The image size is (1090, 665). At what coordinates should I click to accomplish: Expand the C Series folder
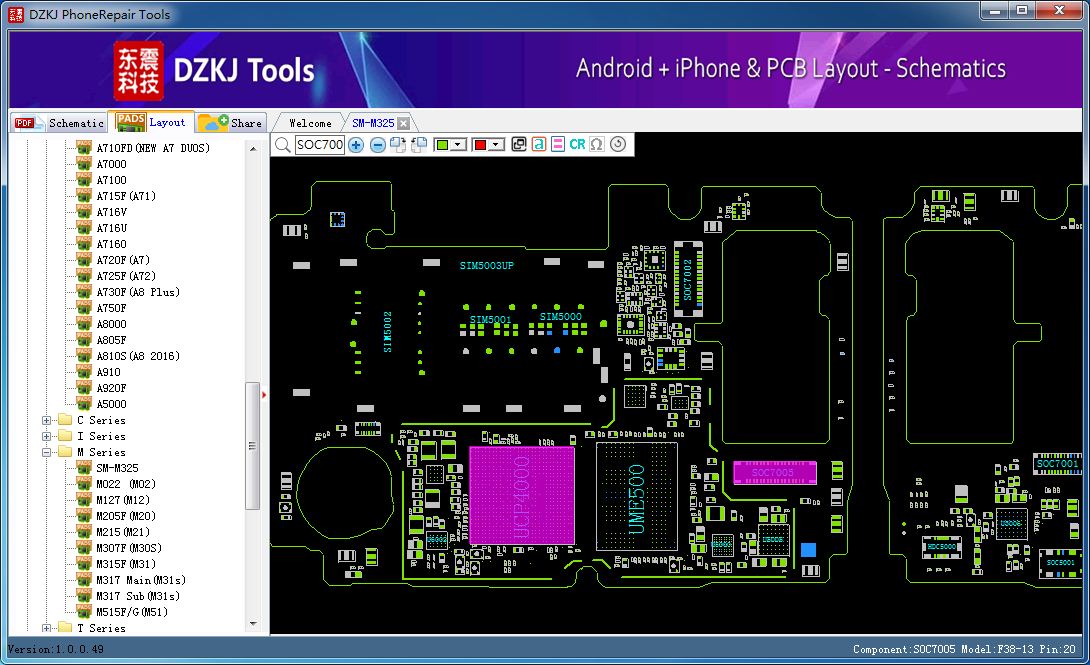47,420
